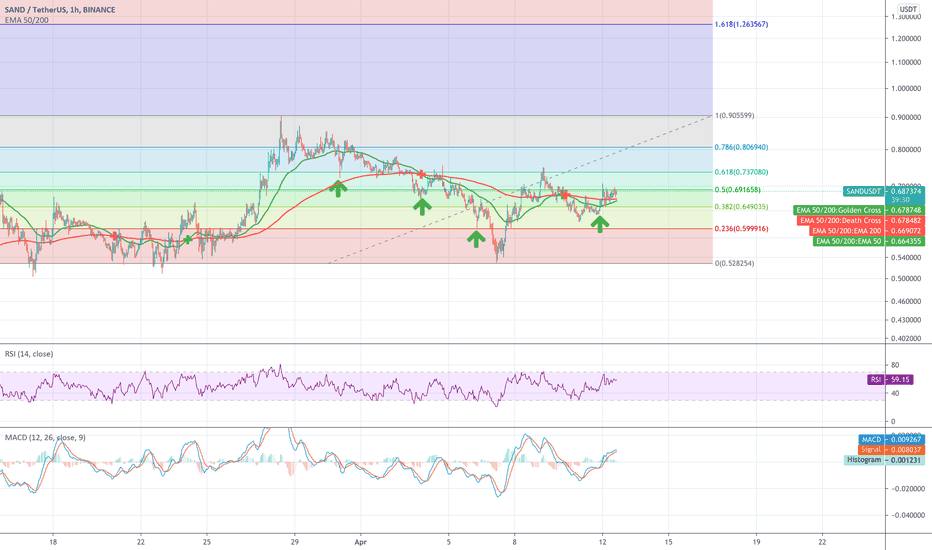
Task: Click the 19 date on time axis
Action: click(757, 542)
